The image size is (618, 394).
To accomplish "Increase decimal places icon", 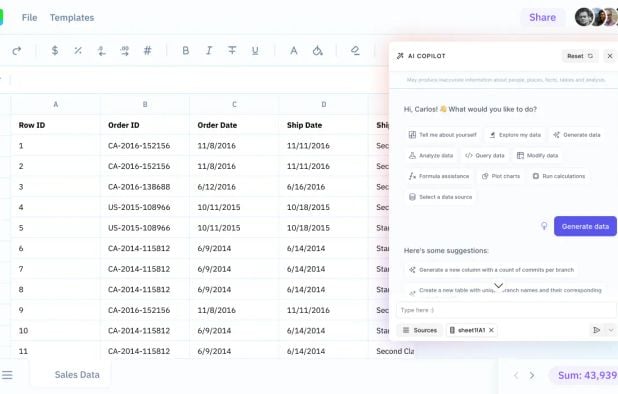I will coord(125,50).
